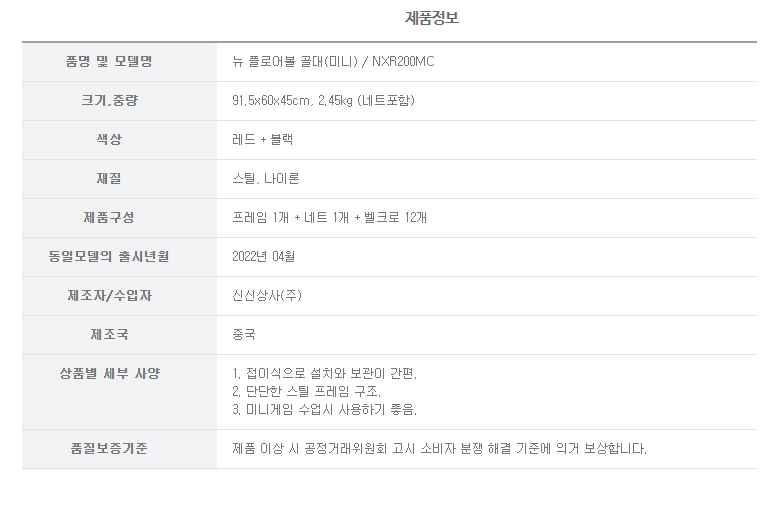Image resolution: width=780 pixels, height=525 pixels.
Task: Select the 제조자/수입자 label cell
Action: click(x=119, y=296)
